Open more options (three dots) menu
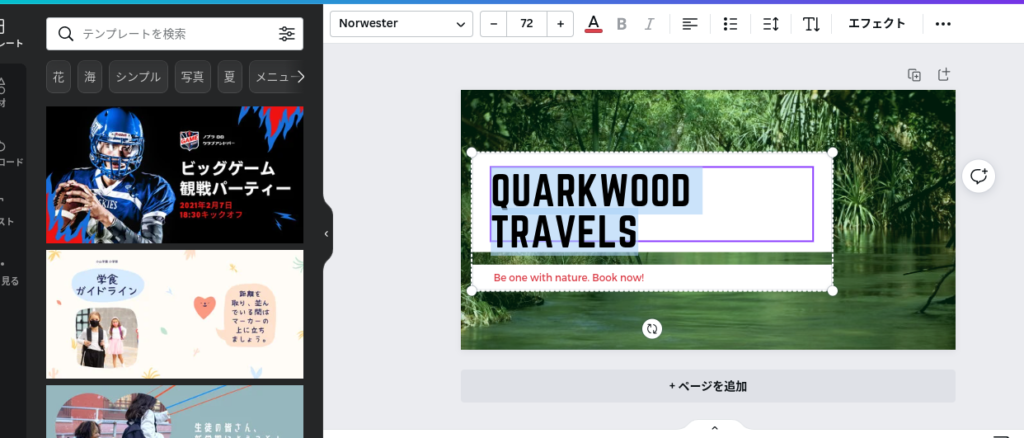Viewport: 1024px width, 438px height. pos(943,24)
